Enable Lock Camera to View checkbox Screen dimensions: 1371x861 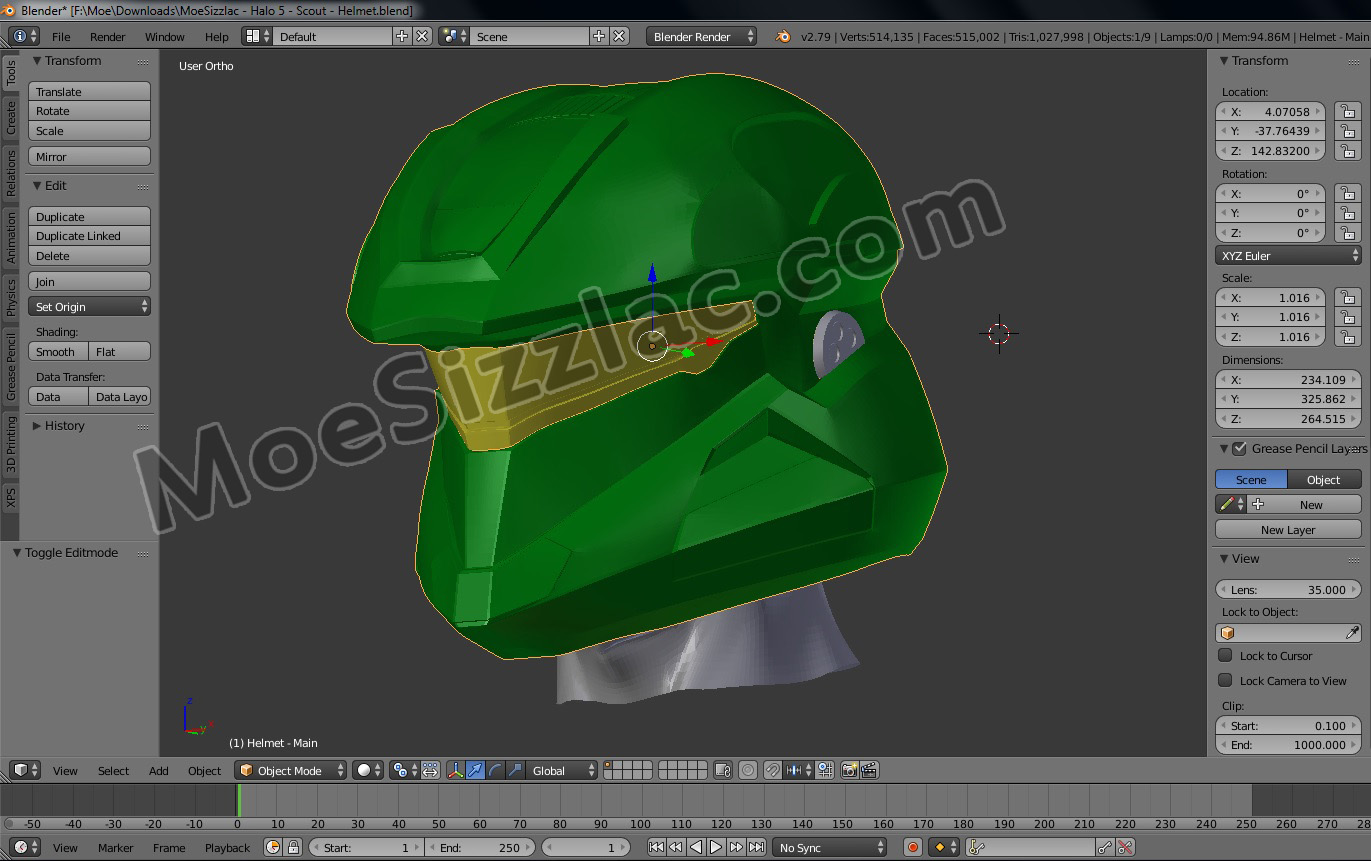pyautogui.click(x=1225, y=680)
